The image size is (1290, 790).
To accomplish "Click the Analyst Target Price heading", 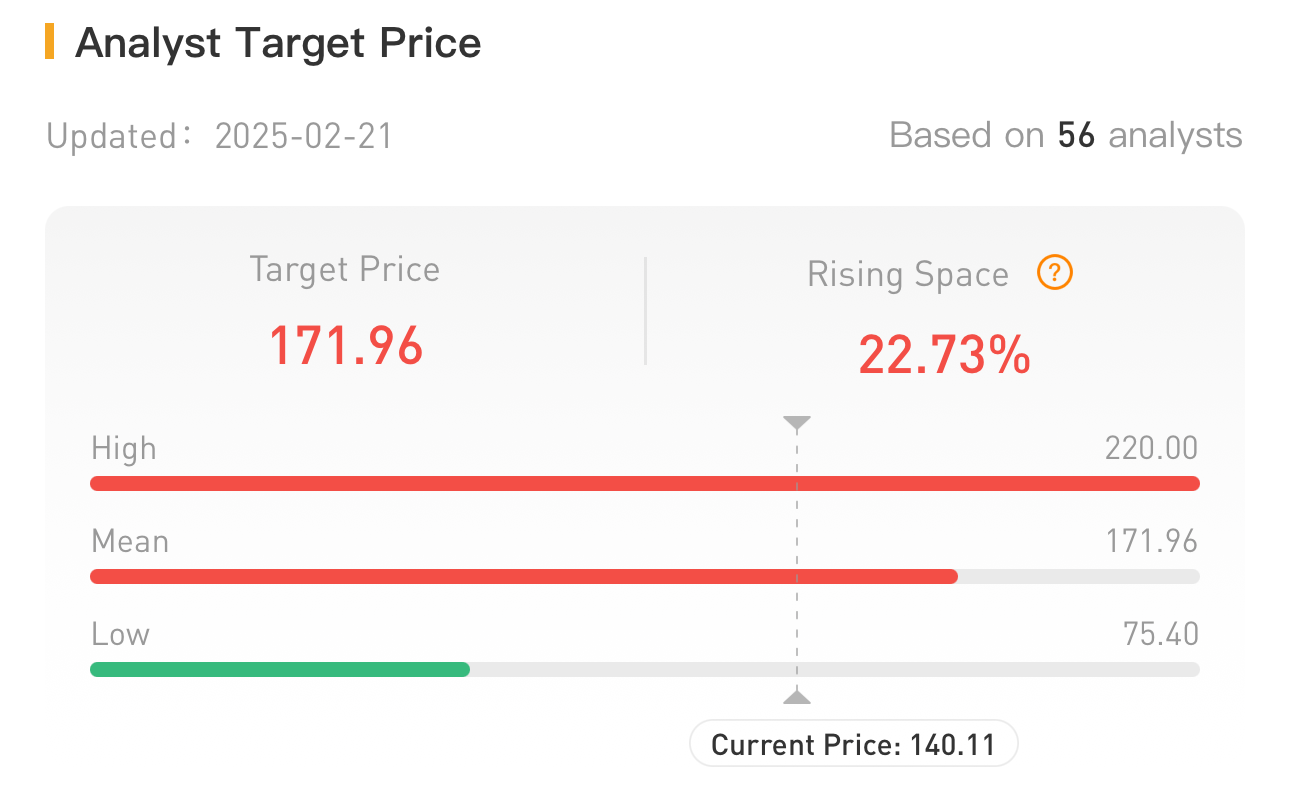I will pyautogui.click(x=278, y=43).
